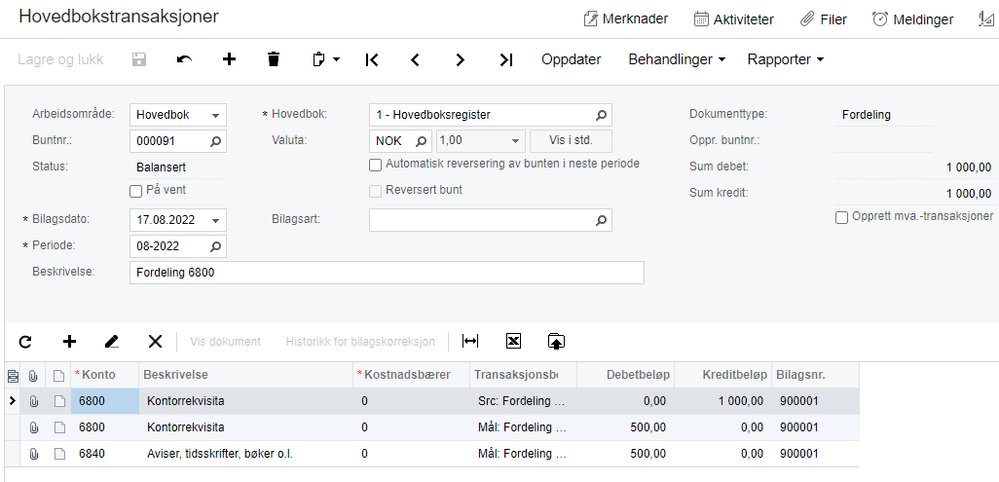This screenshot has height=482, width=999.
Task: Click the save disk icon
Action: click(139, 59)
